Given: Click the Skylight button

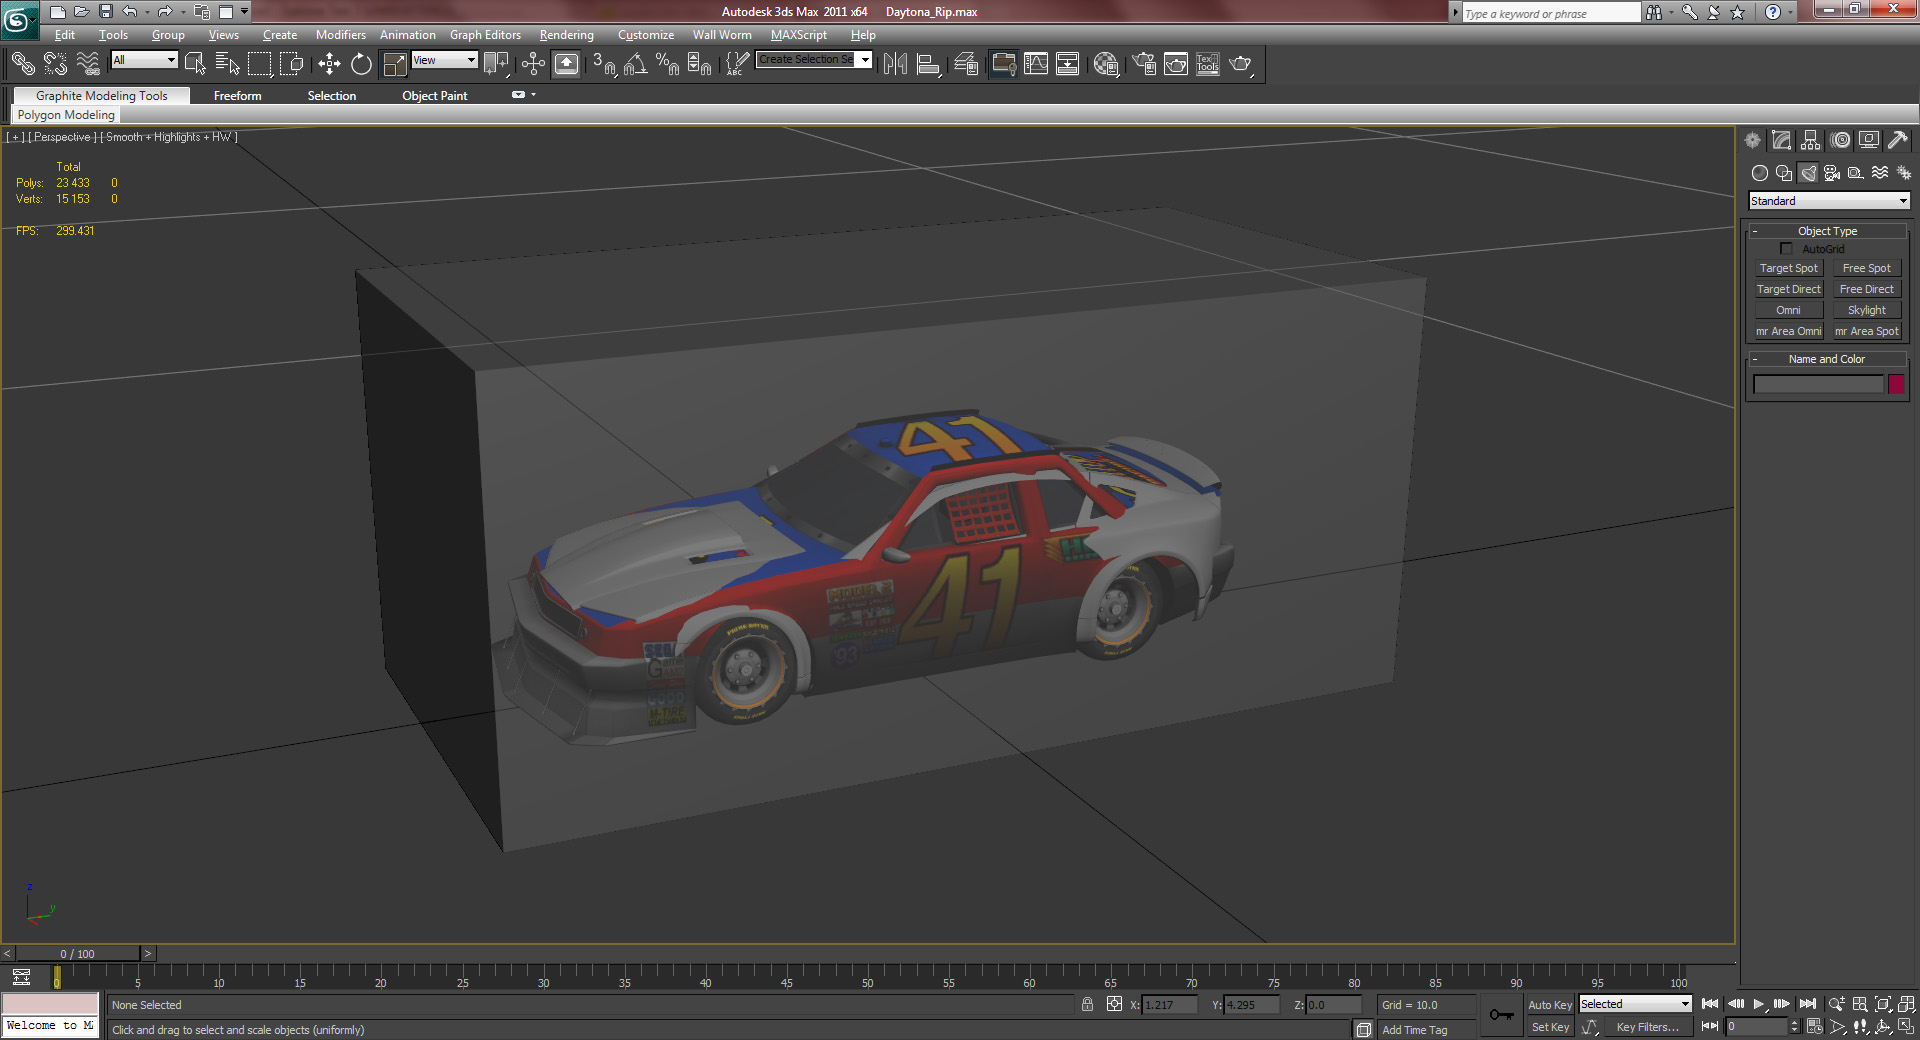Looking at the screenshot, I should point(1867,310).
